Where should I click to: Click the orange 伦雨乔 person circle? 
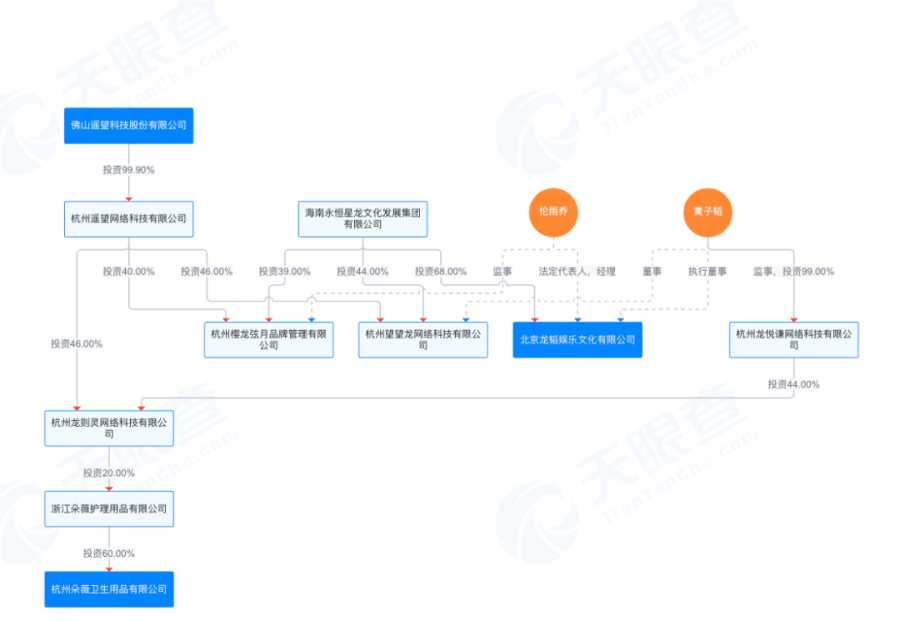(553, 212)
